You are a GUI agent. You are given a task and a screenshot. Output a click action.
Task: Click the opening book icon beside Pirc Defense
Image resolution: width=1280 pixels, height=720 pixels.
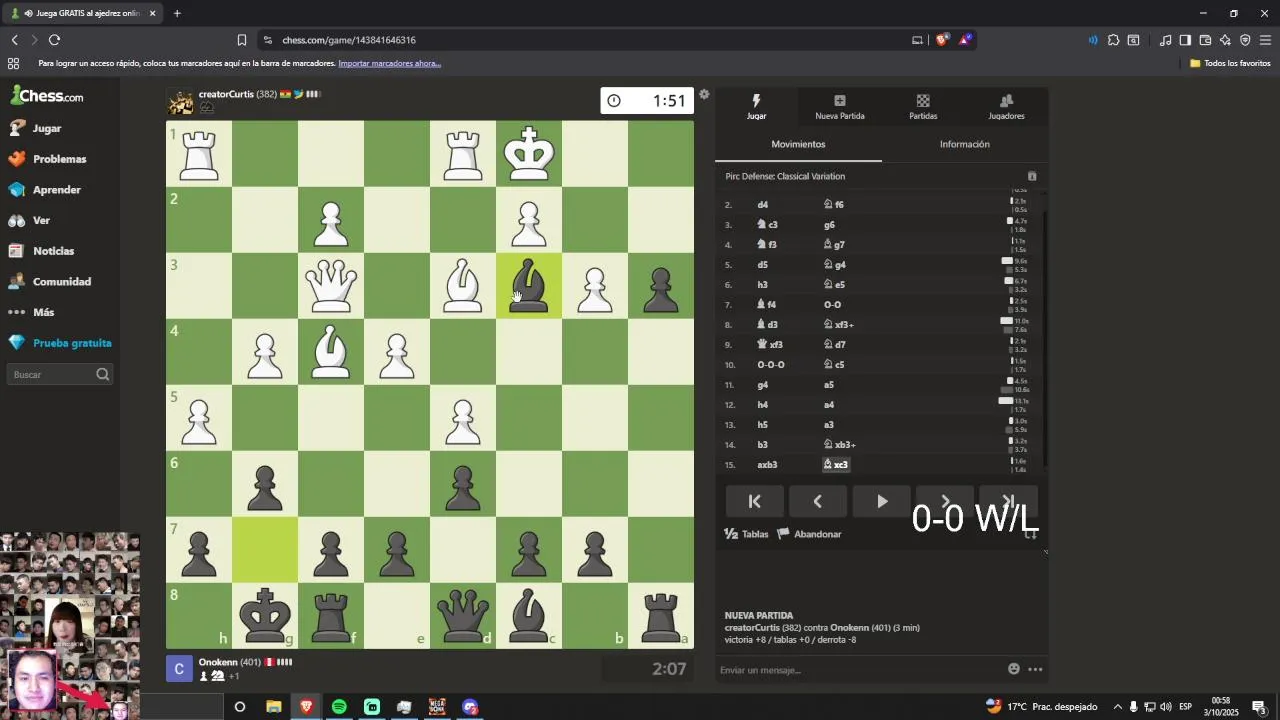click(1032, 176)
